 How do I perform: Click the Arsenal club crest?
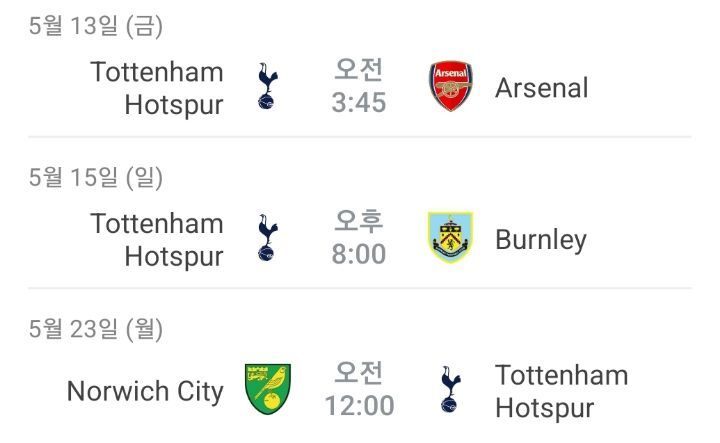(x=451, y=86)
